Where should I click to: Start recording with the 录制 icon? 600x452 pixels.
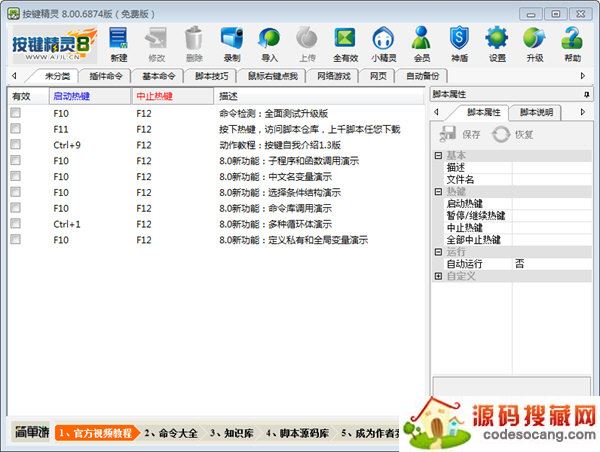[232, 44]
